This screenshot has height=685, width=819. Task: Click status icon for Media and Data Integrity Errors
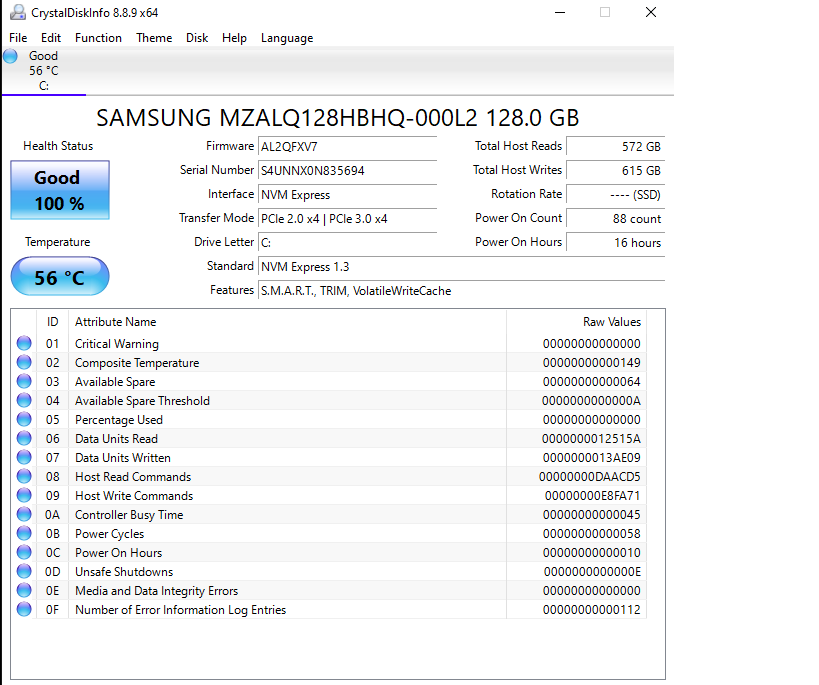(x=24, y=591)
